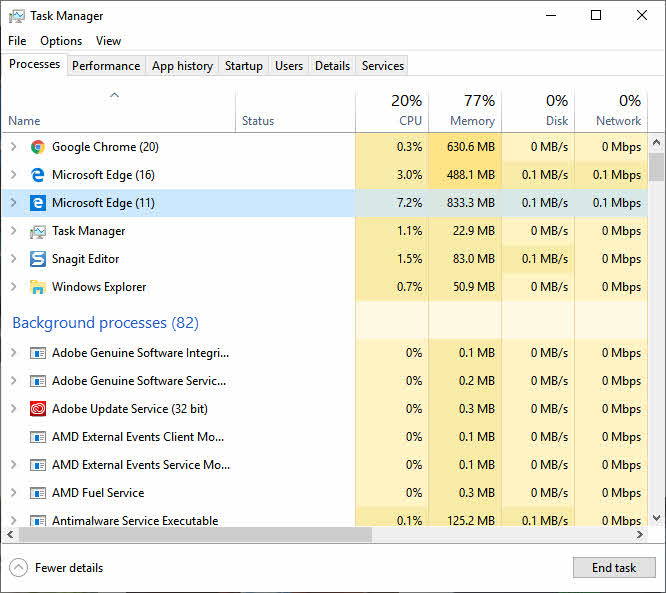
Task: Click the vertical scrollbar thumb
Action: click(657, 167)
